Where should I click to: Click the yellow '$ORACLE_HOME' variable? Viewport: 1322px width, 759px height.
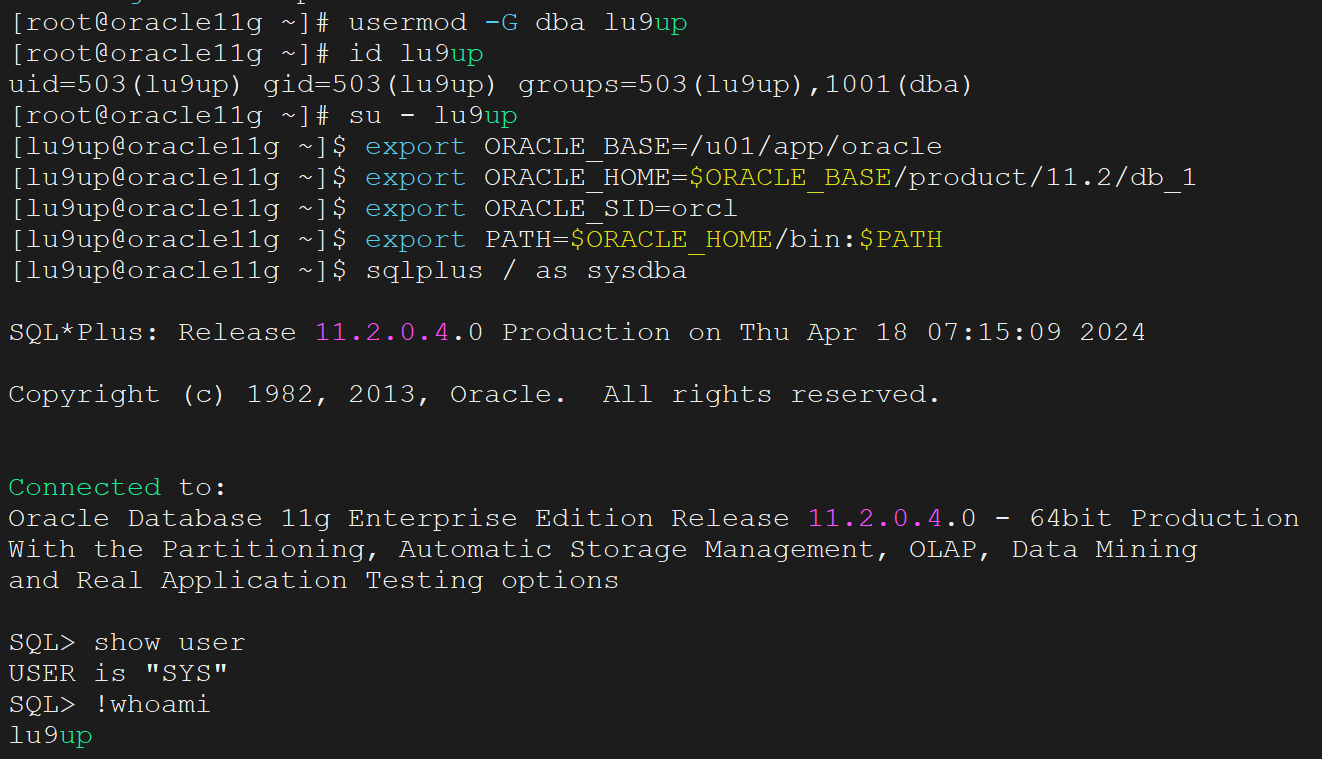pyautogui.click(x=671, y=240)
